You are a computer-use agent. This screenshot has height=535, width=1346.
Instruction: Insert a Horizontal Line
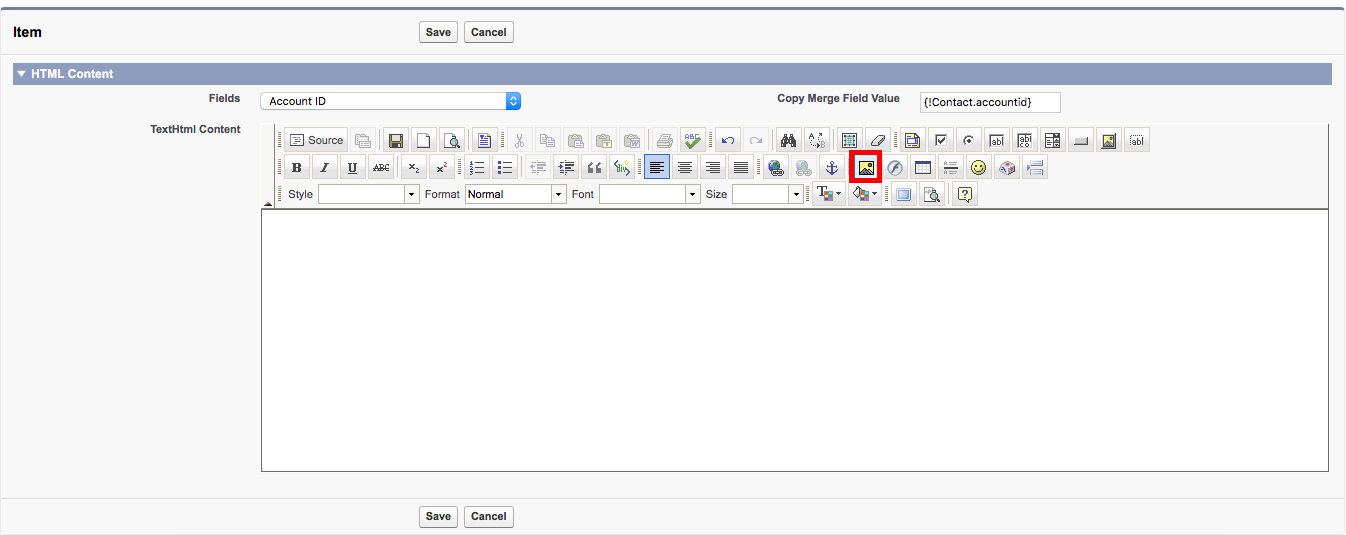[x=951, y=167]
